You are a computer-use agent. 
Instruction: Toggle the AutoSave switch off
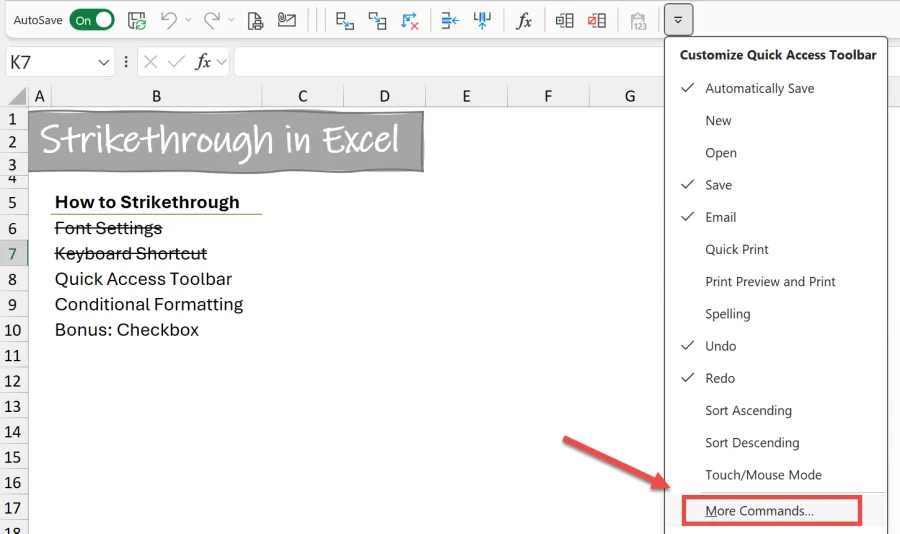(x=91, y=20)
